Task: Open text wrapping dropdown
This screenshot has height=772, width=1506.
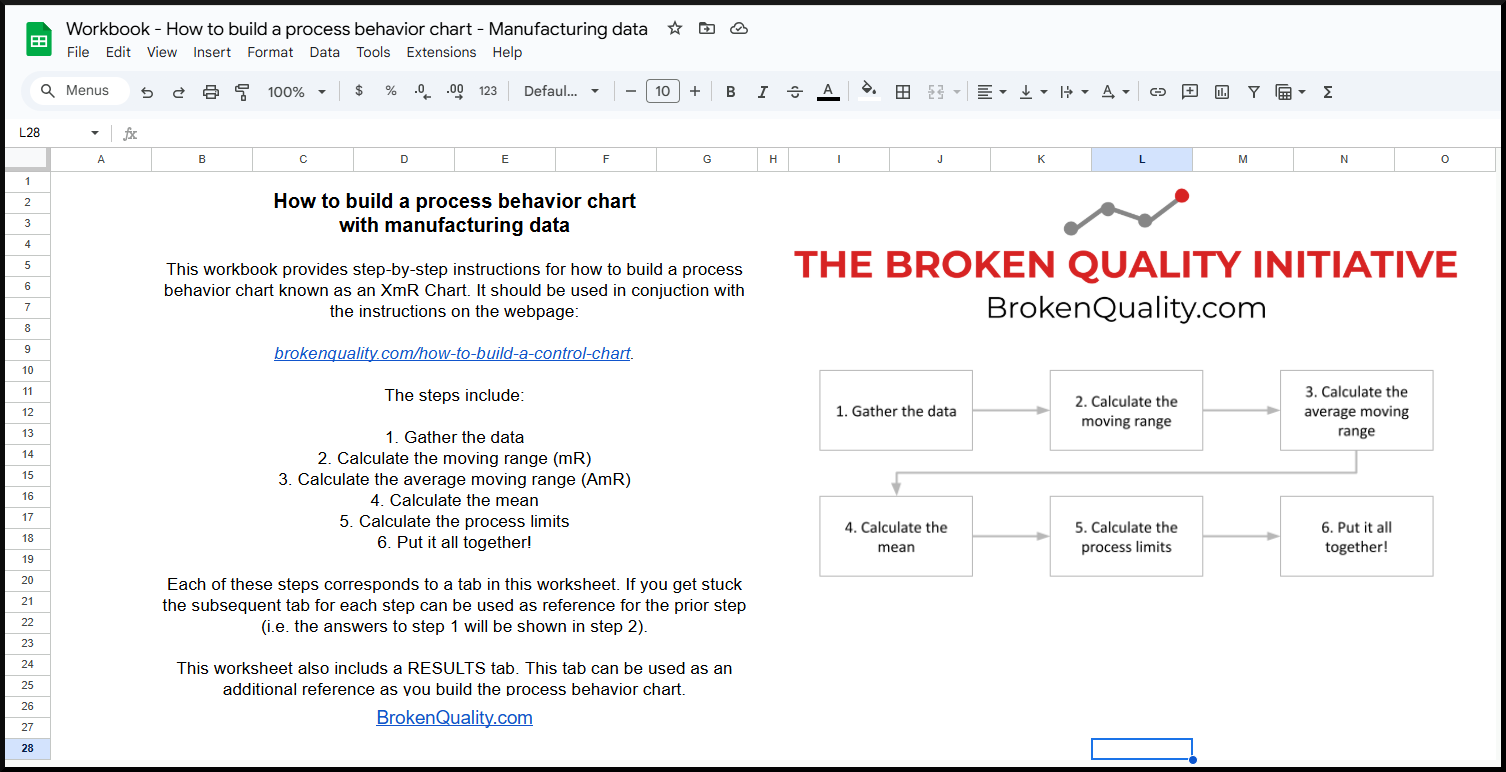Action: click(1074, 92)
